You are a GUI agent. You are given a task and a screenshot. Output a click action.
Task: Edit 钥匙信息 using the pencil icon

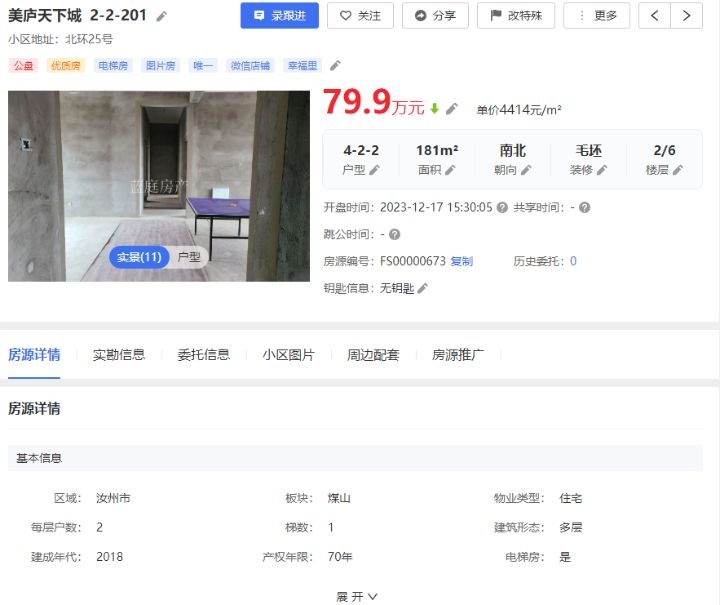423,288
